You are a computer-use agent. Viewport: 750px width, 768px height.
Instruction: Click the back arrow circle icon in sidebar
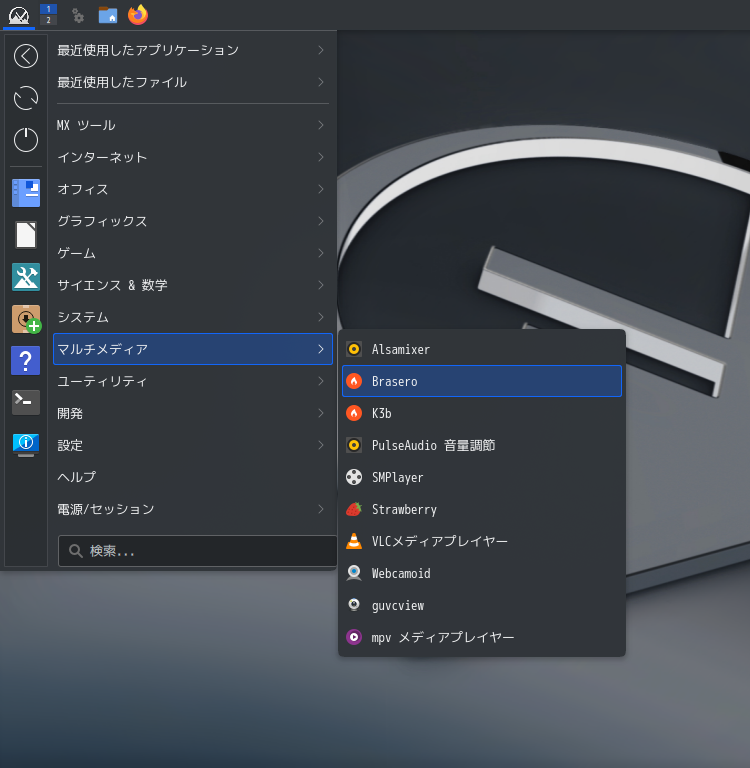pos(26,56)
